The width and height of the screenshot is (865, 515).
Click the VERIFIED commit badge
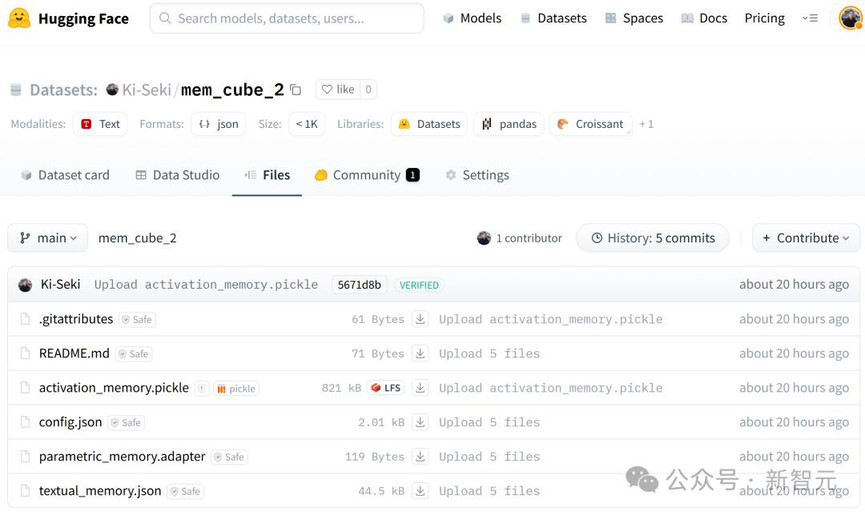[x=419, y=285]
